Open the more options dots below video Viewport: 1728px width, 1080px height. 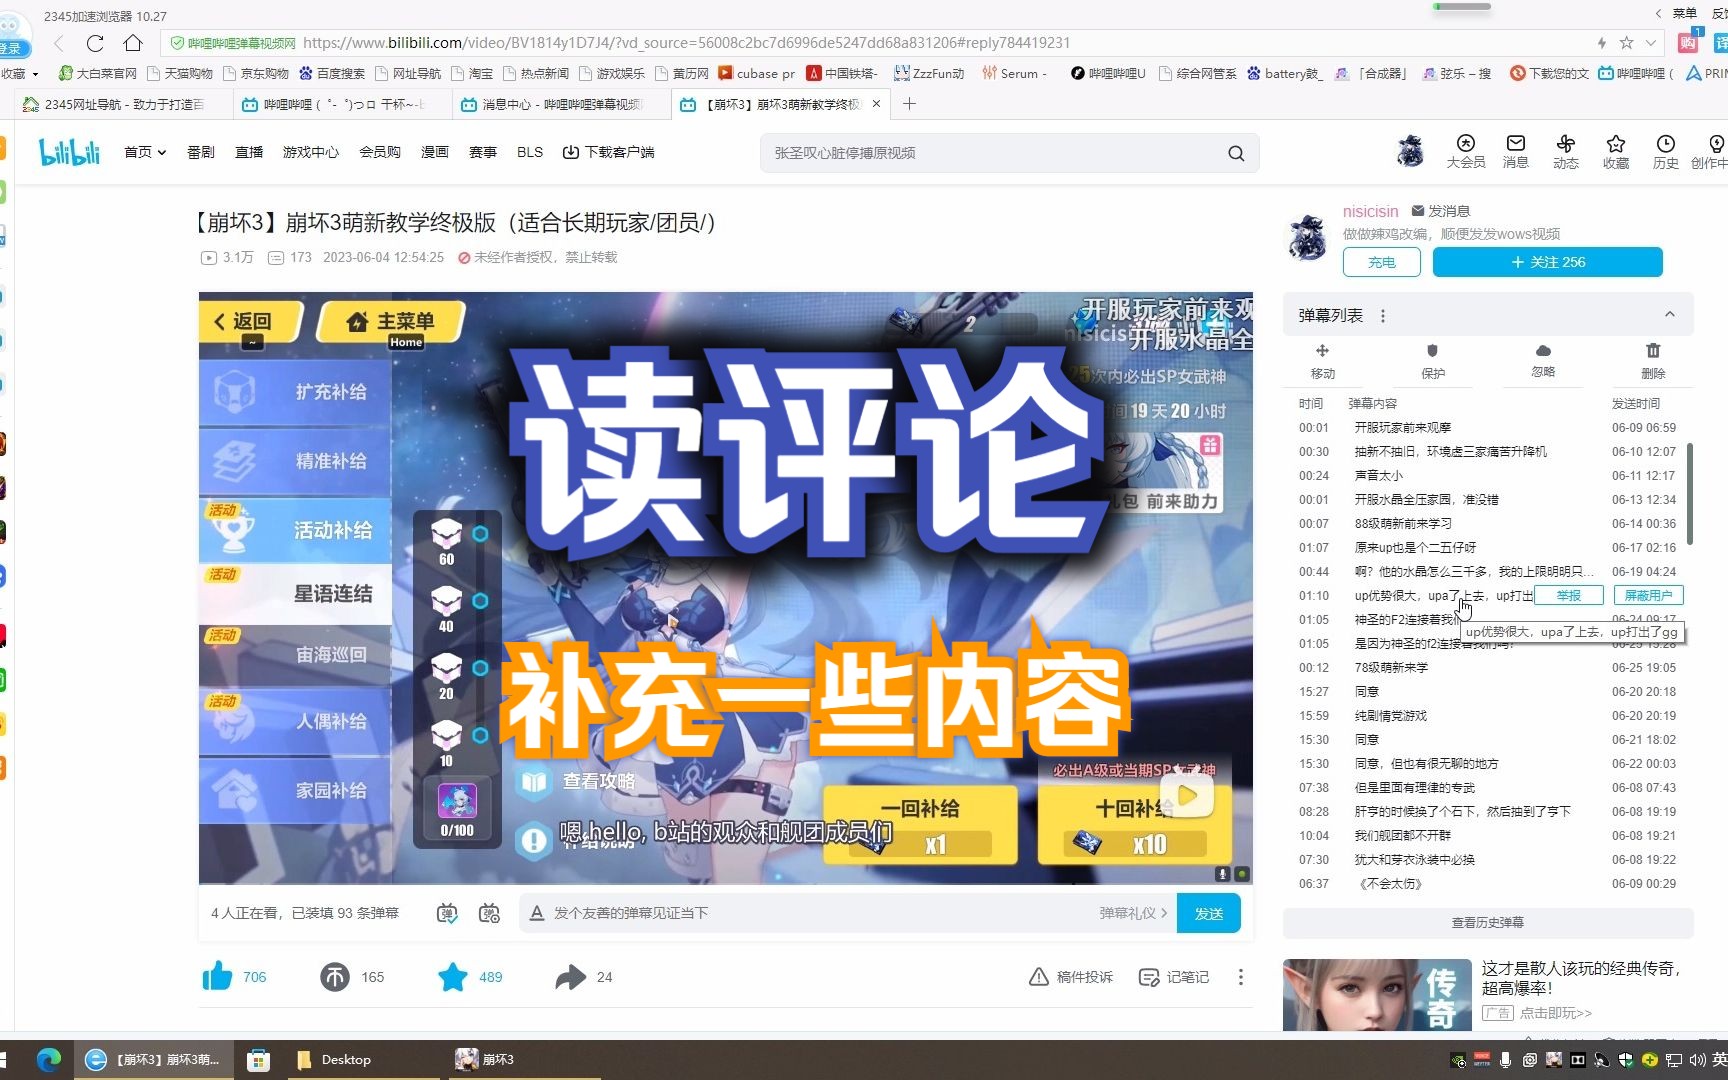pyautogui.click(x=1241, y=977)
